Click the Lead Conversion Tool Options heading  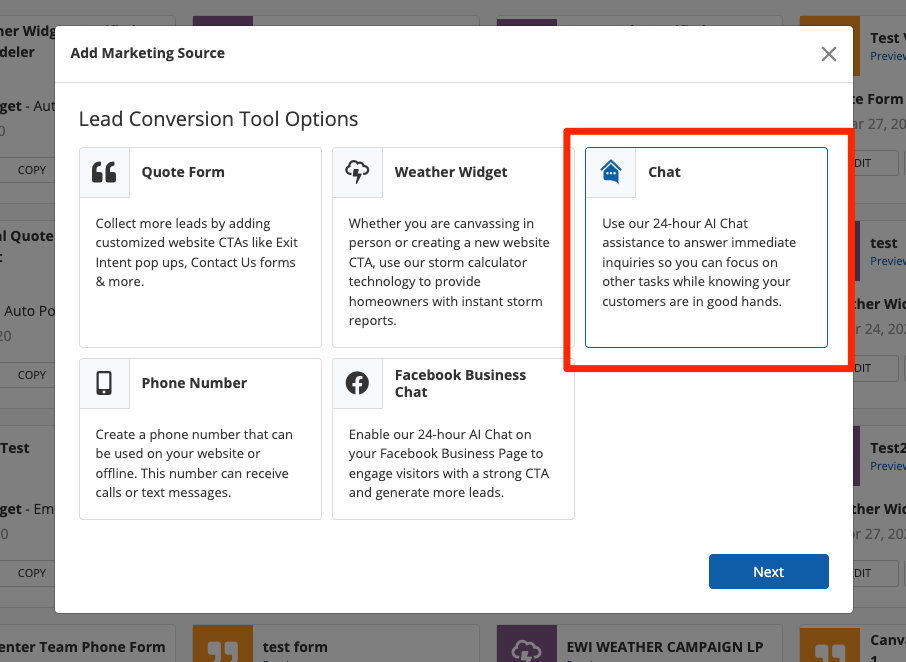[218, 119]
